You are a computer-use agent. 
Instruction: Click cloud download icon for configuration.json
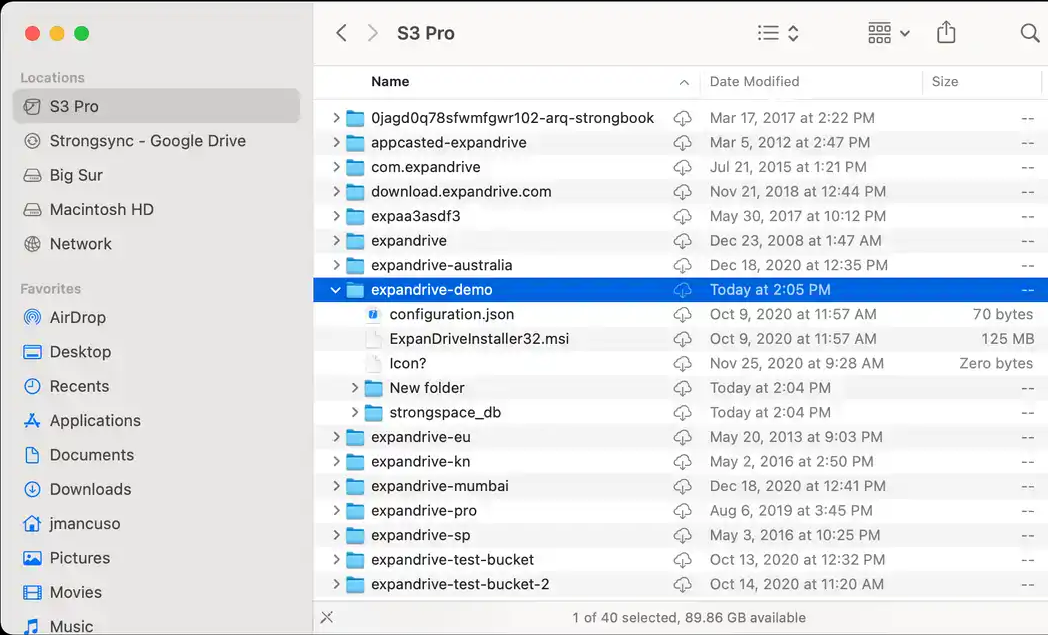(682, 315)
